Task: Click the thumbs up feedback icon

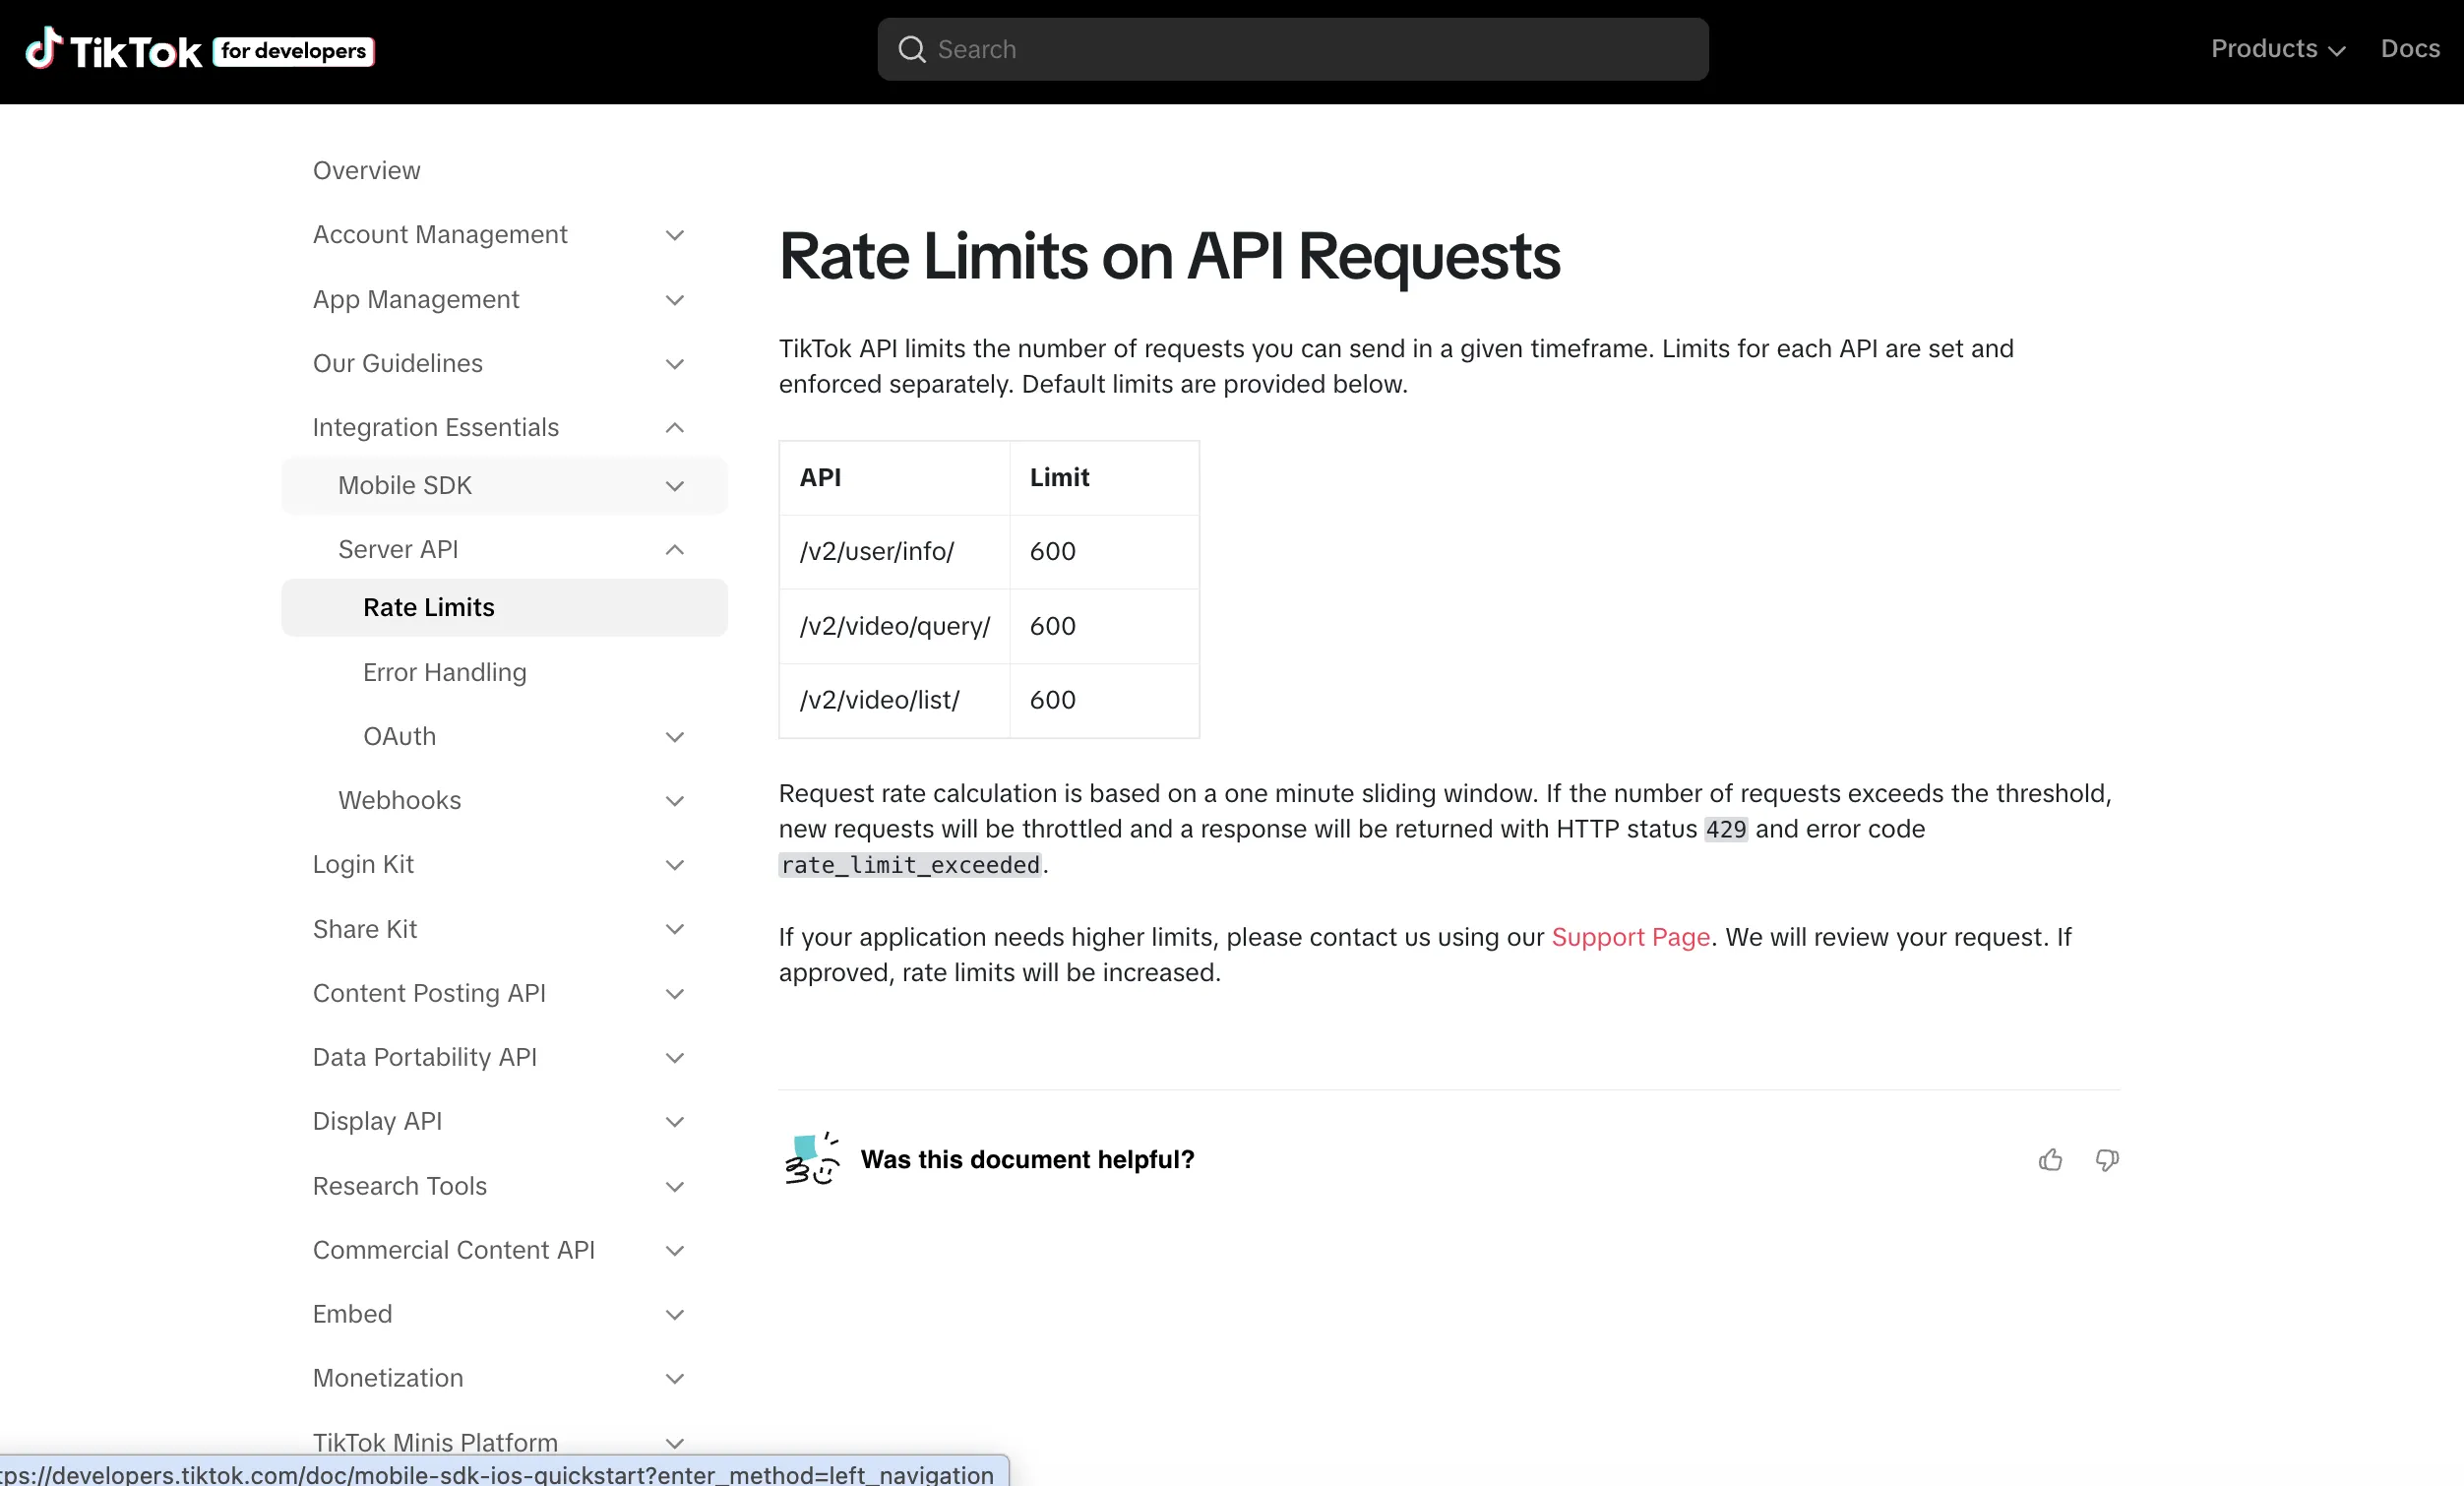Action: coord(2050,1159)
